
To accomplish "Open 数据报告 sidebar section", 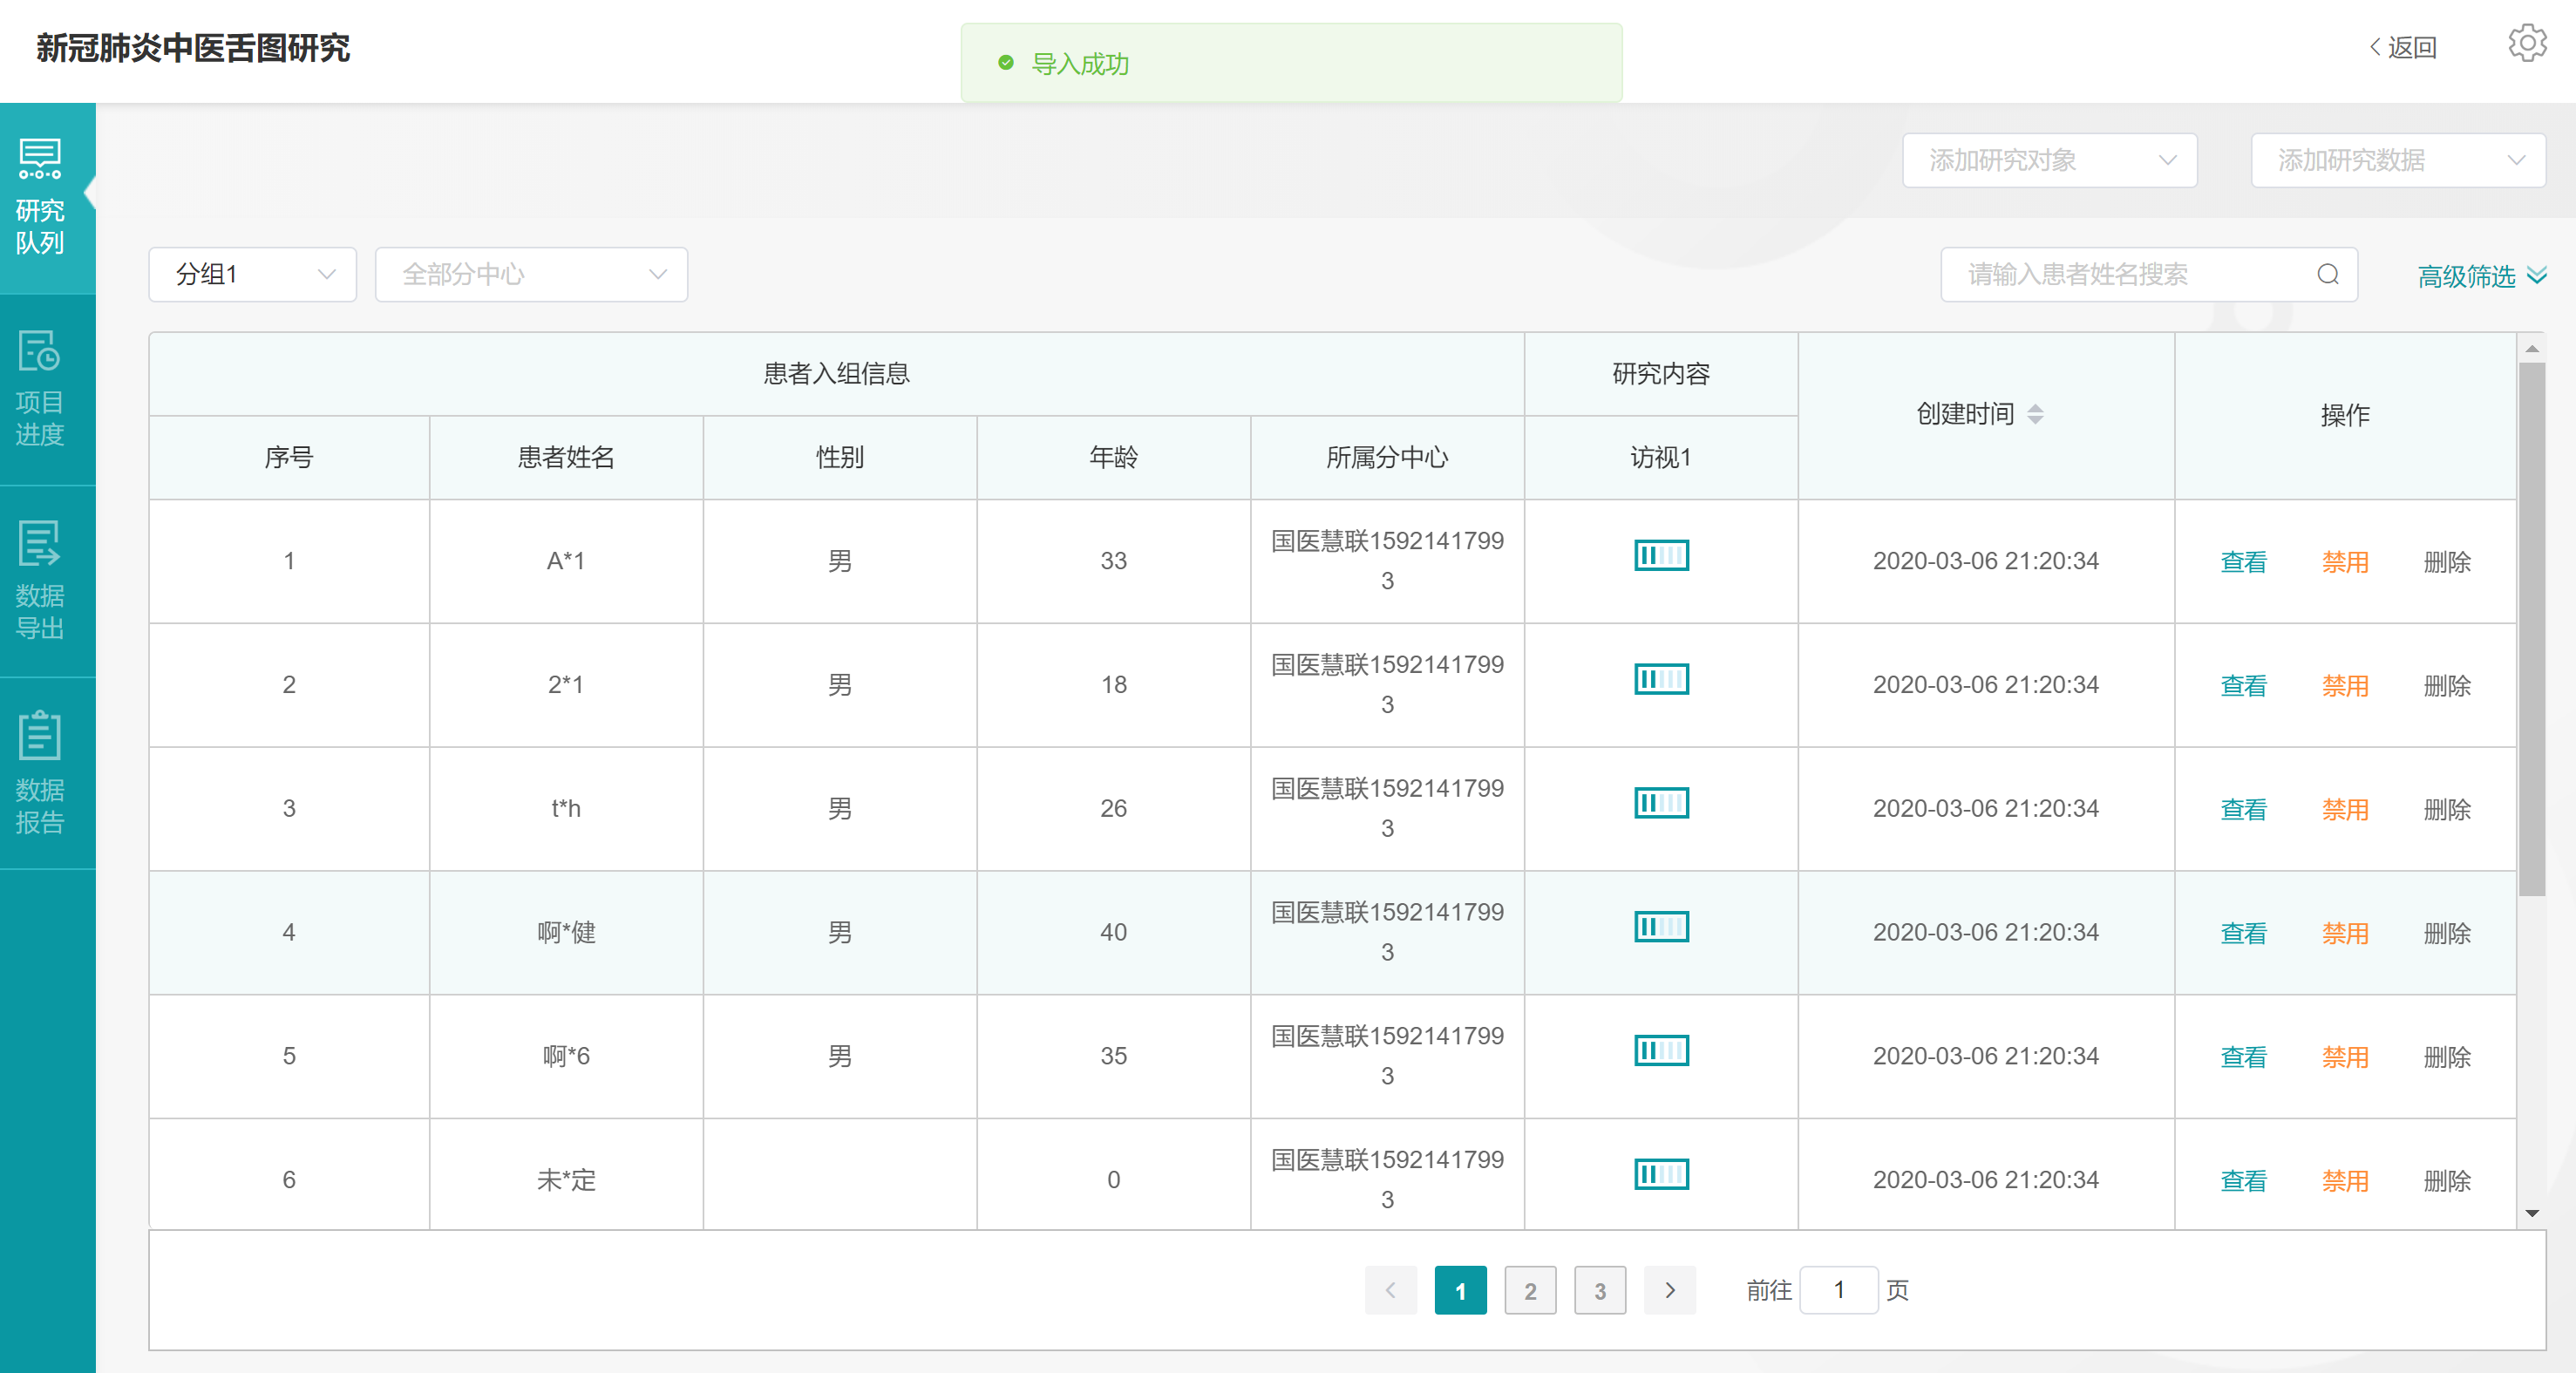I will [40, 773].
